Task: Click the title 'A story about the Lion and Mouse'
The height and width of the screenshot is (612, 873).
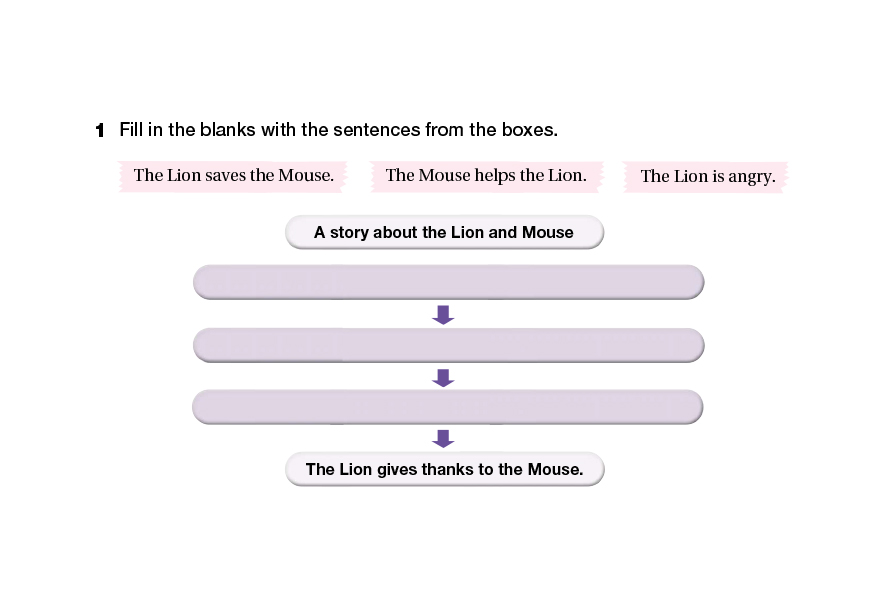Action: click(444, 233)
